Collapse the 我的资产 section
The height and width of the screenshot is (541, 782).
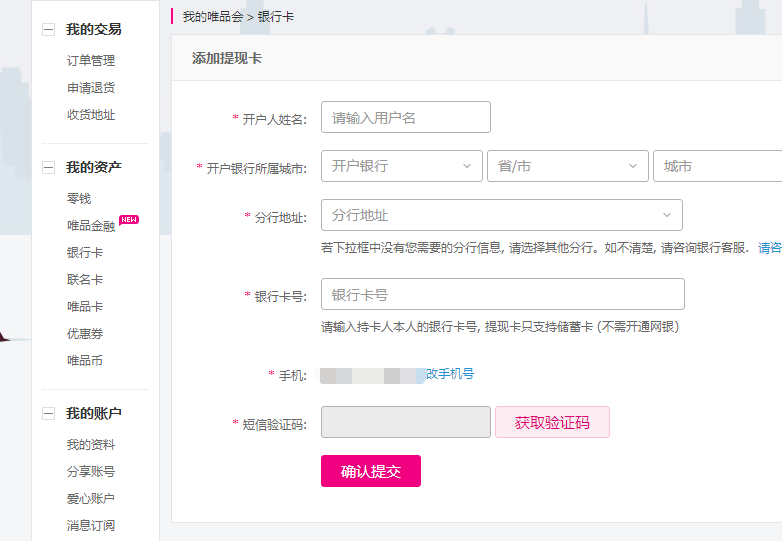coord(48,168)
